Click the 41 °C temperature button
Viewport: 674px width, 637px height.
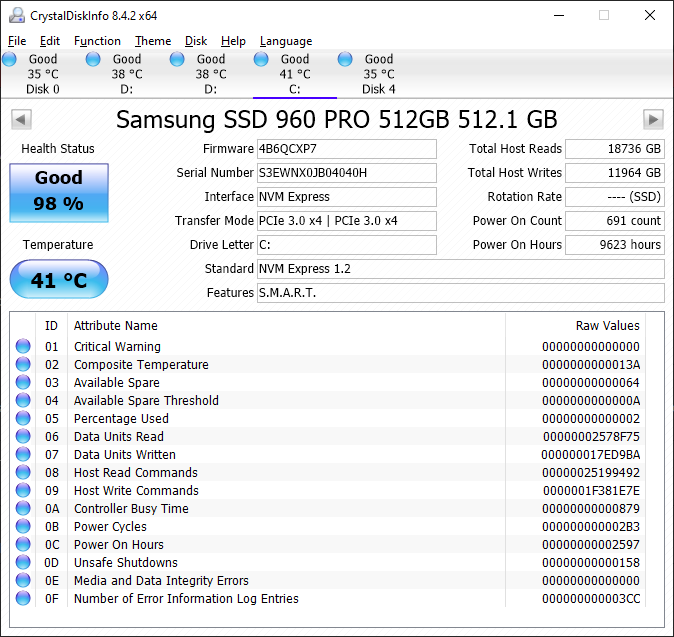[59, 280]
